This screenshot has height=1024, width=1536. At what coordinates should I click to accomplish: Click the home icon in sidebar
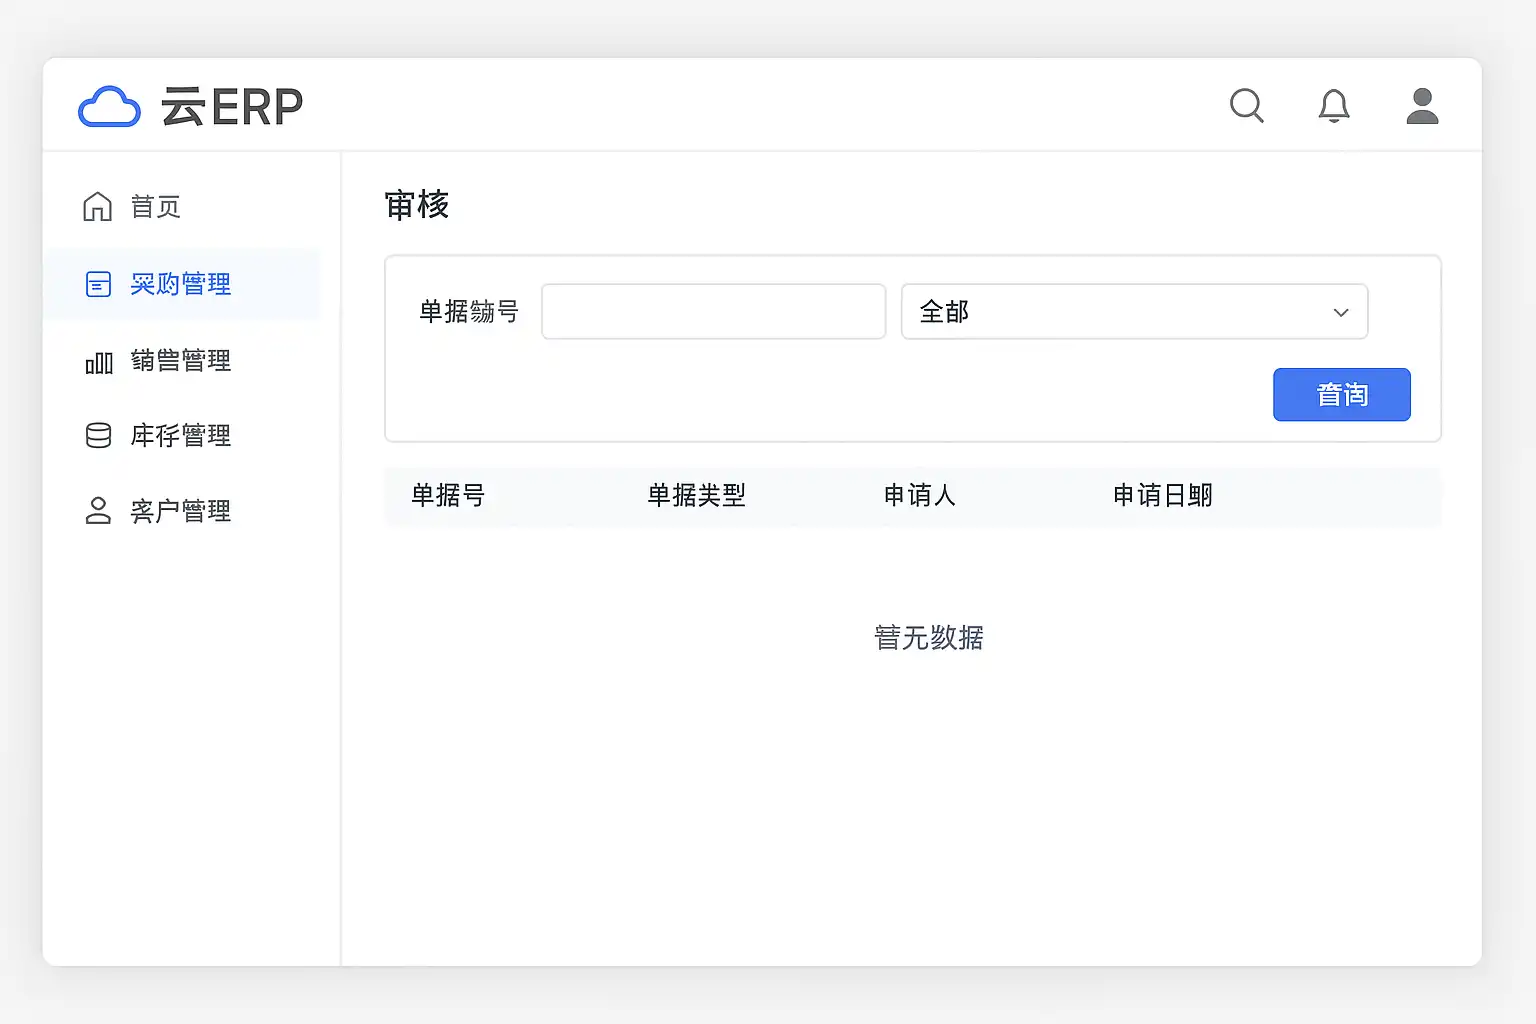point(97,207)
